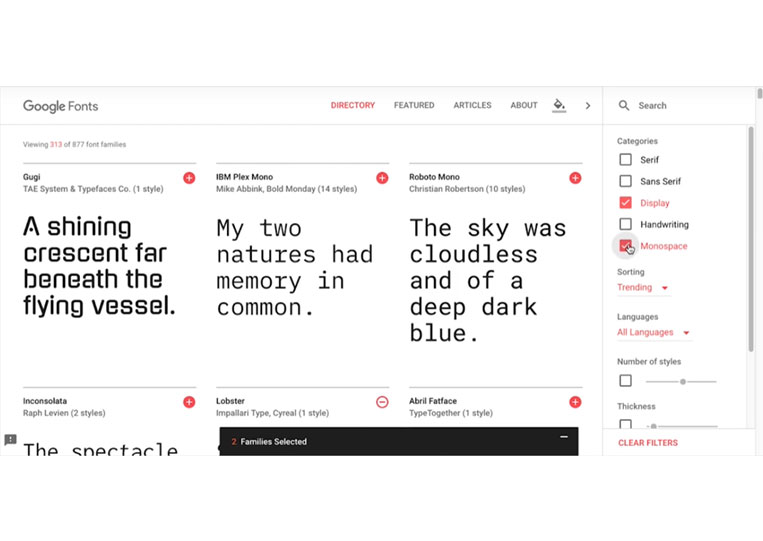Open the Gugi font name link

point(32,177)
